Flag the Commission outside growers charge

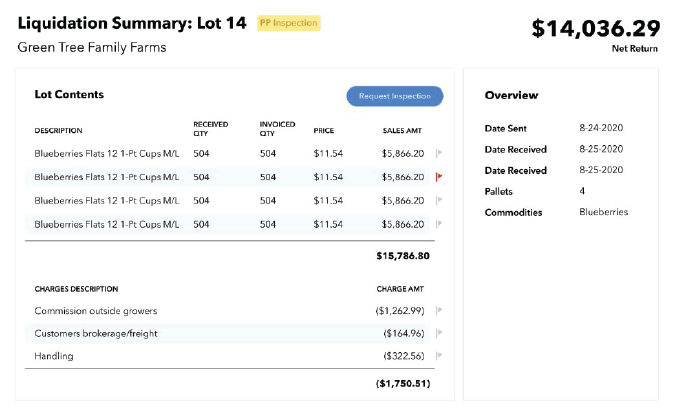point(439,310)
